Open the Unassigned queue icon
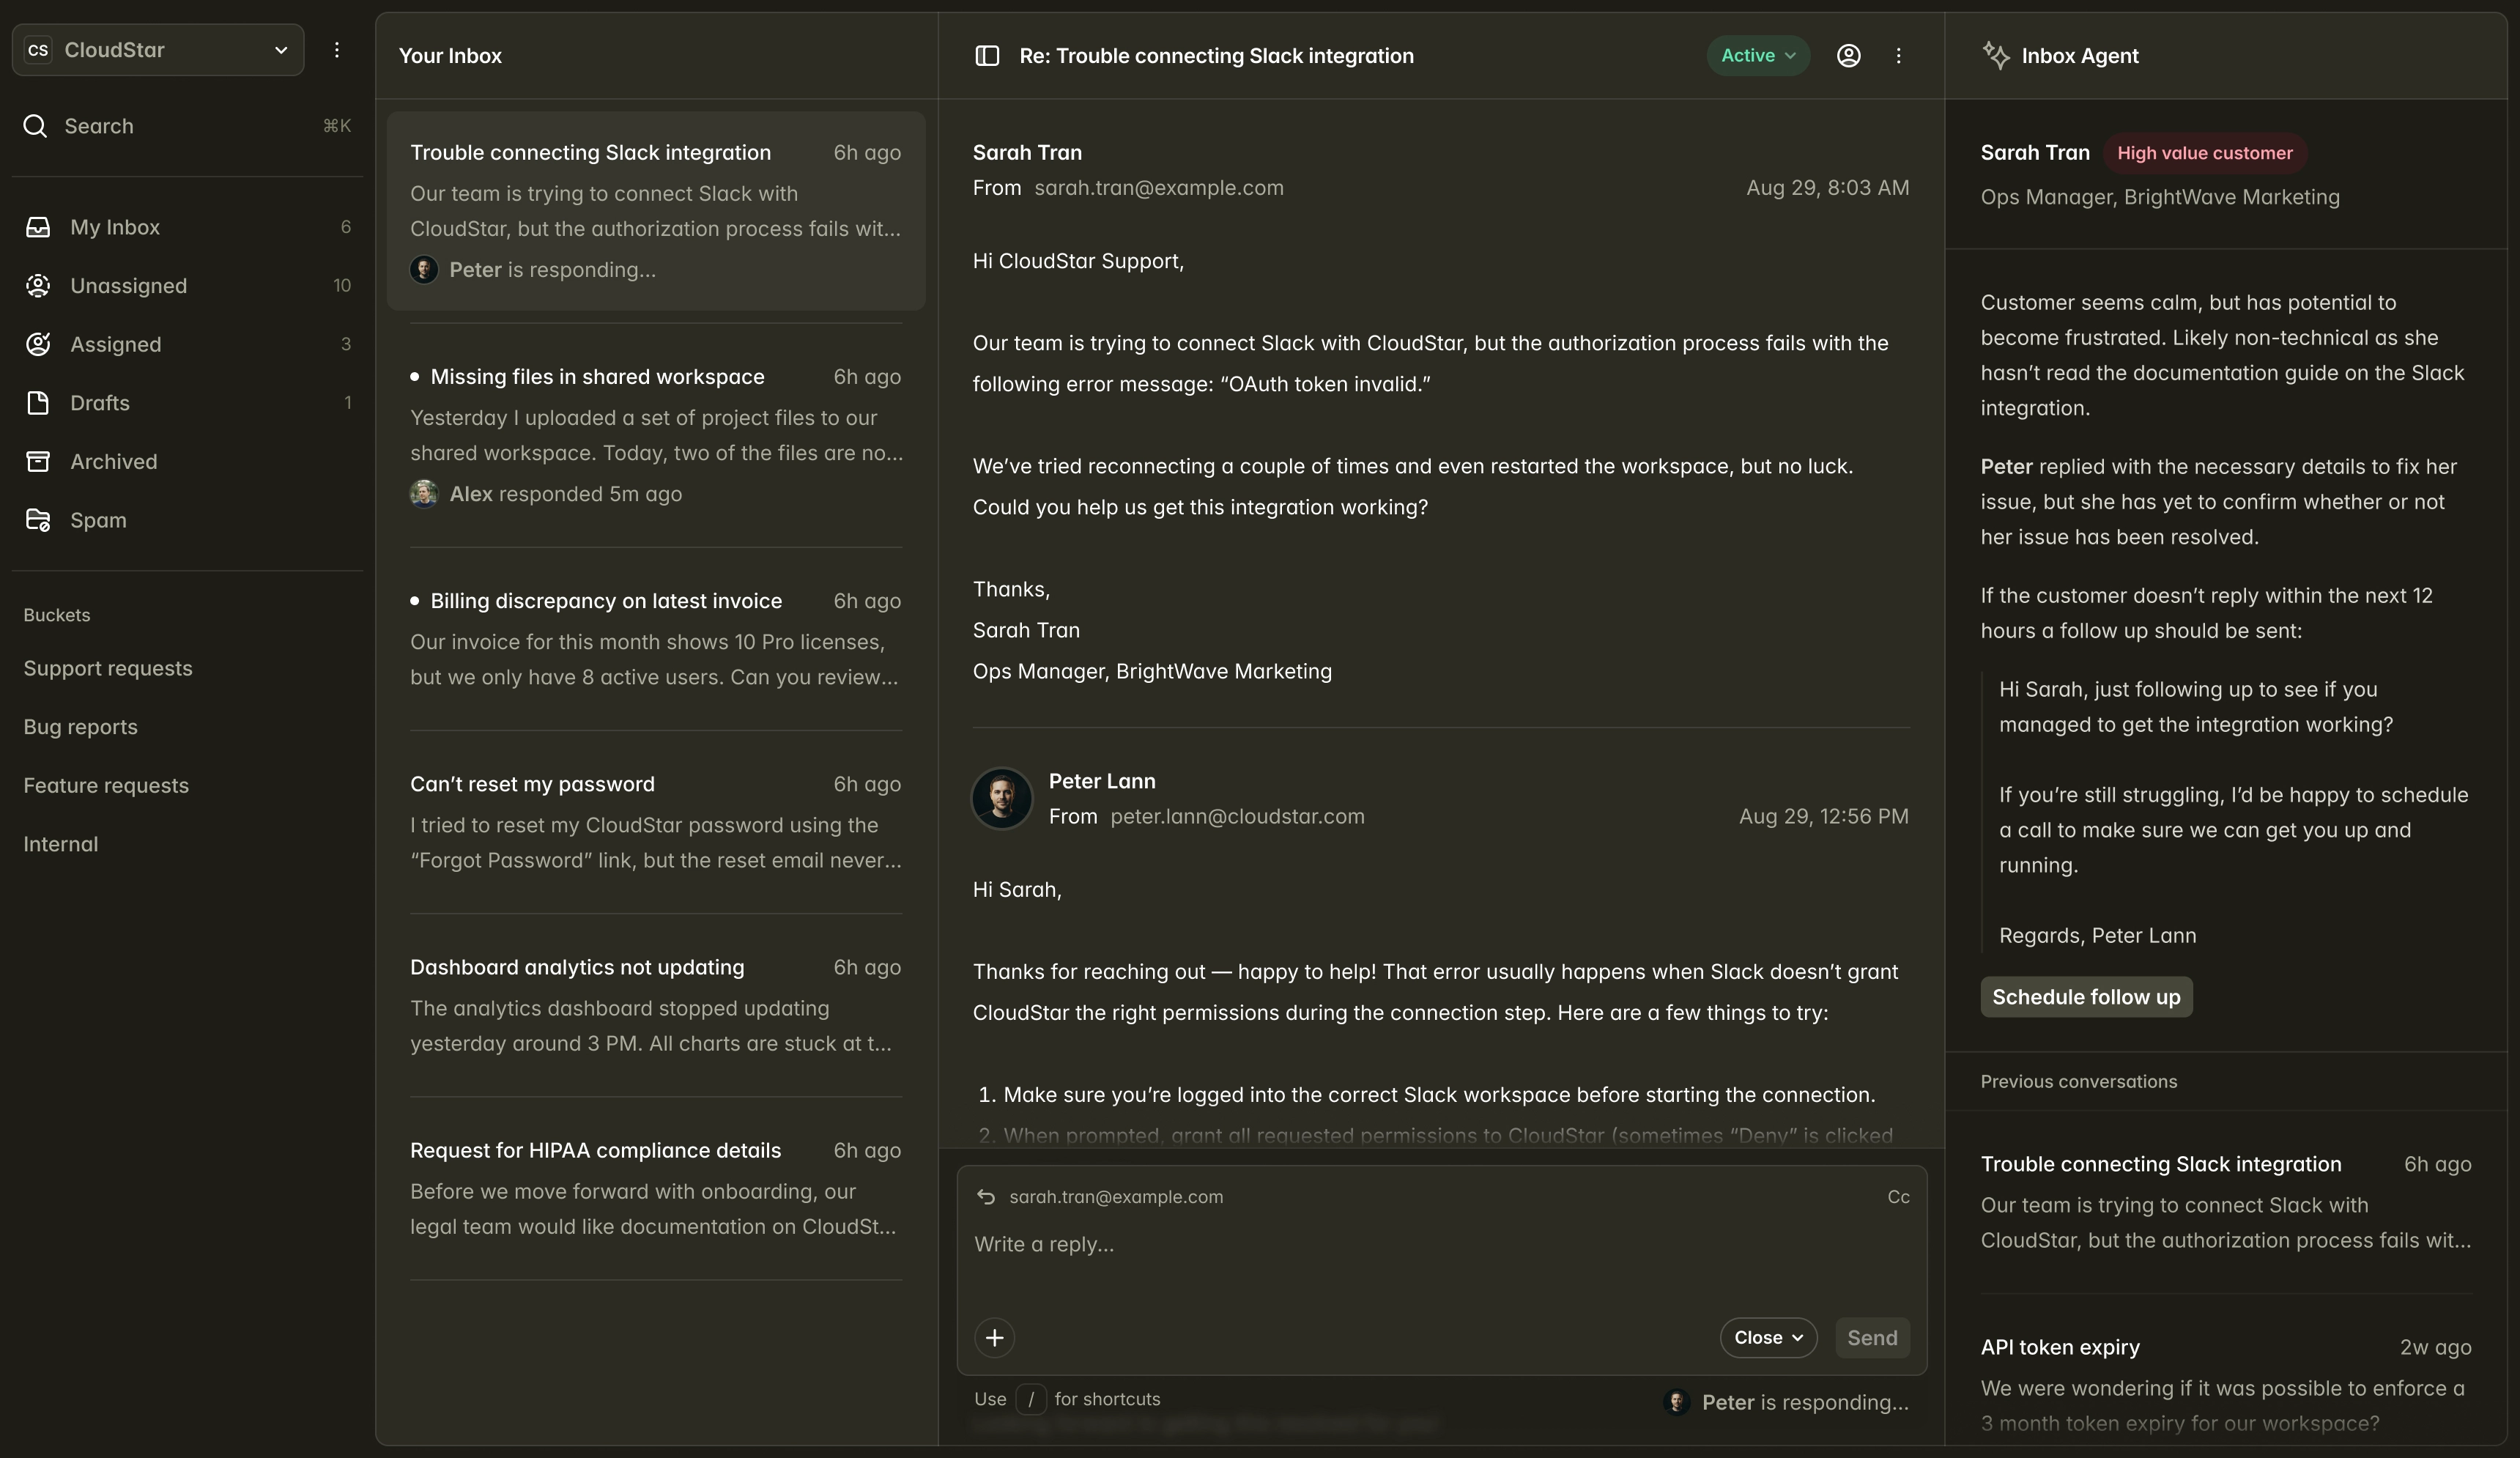 coord(37,286)
